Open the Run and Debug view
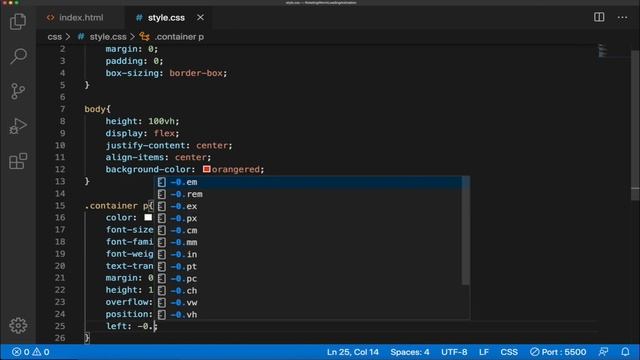Image resolution: width=640 pixels, height=360 pixels. [x=18, y=126]
